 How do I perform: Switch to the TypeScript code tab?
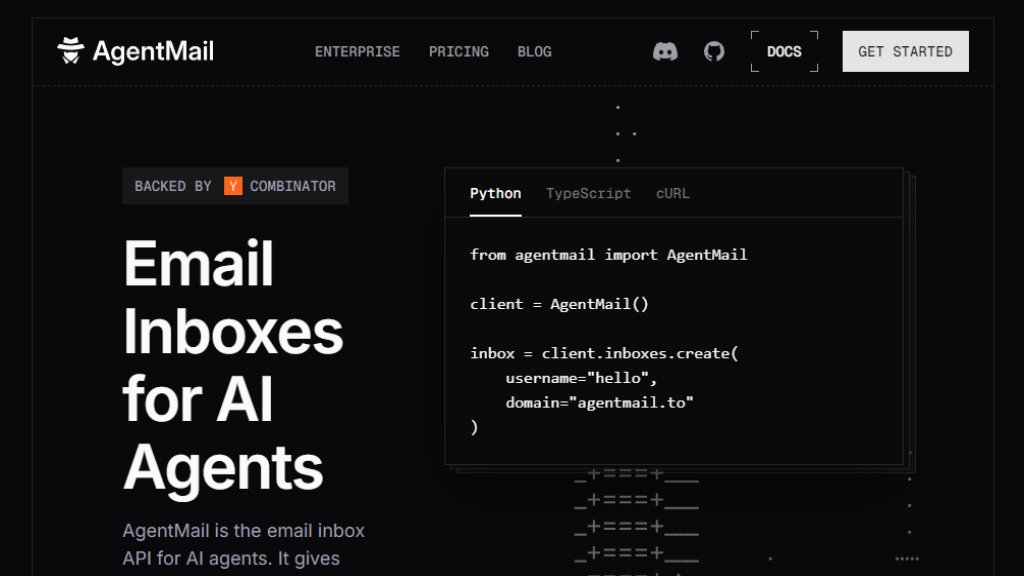(588, 193)
